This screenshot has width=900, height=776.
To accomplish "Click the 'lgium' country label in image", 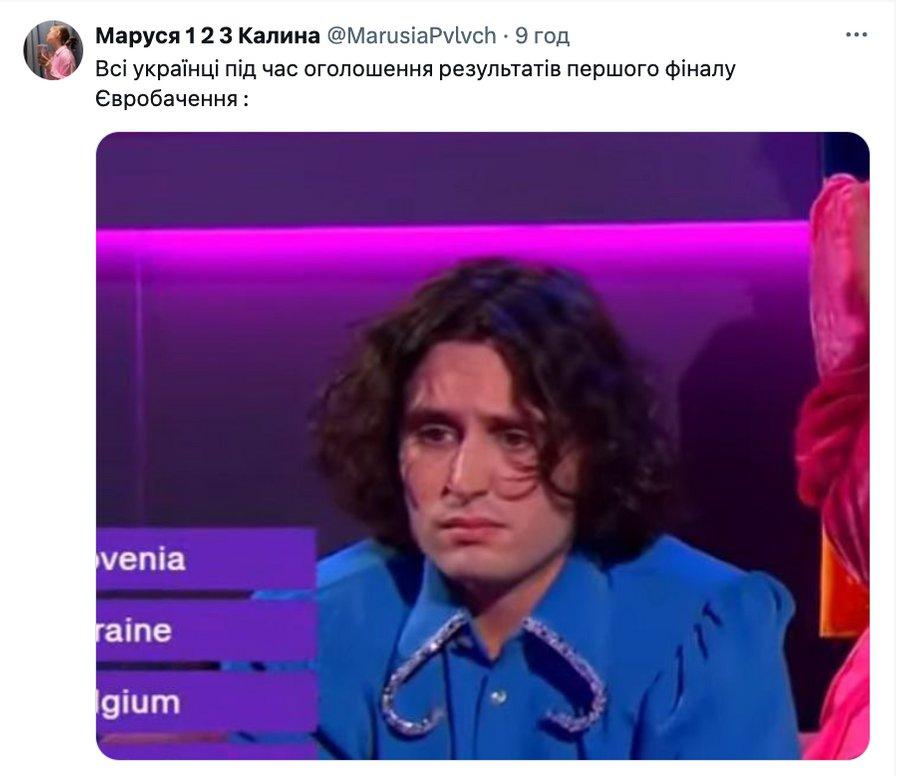I will click(138, 704).
